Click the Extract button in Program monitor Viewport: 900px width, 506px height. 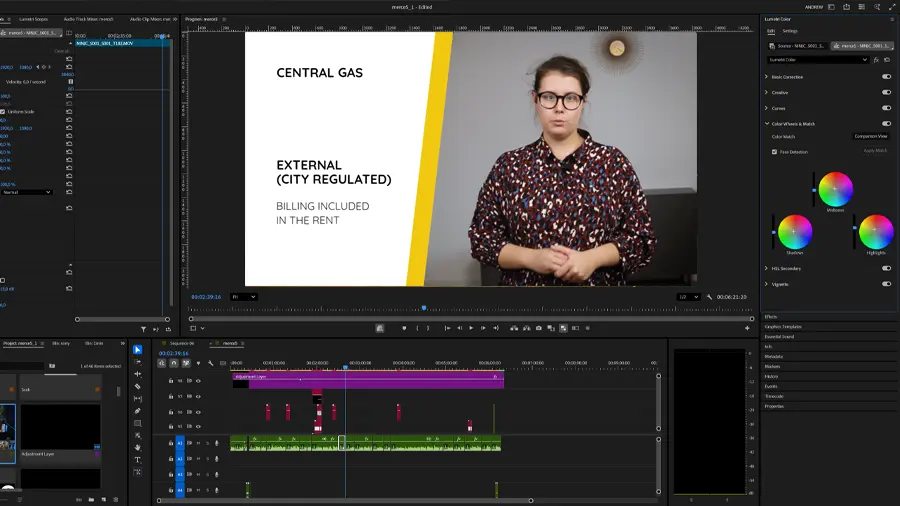526,328
